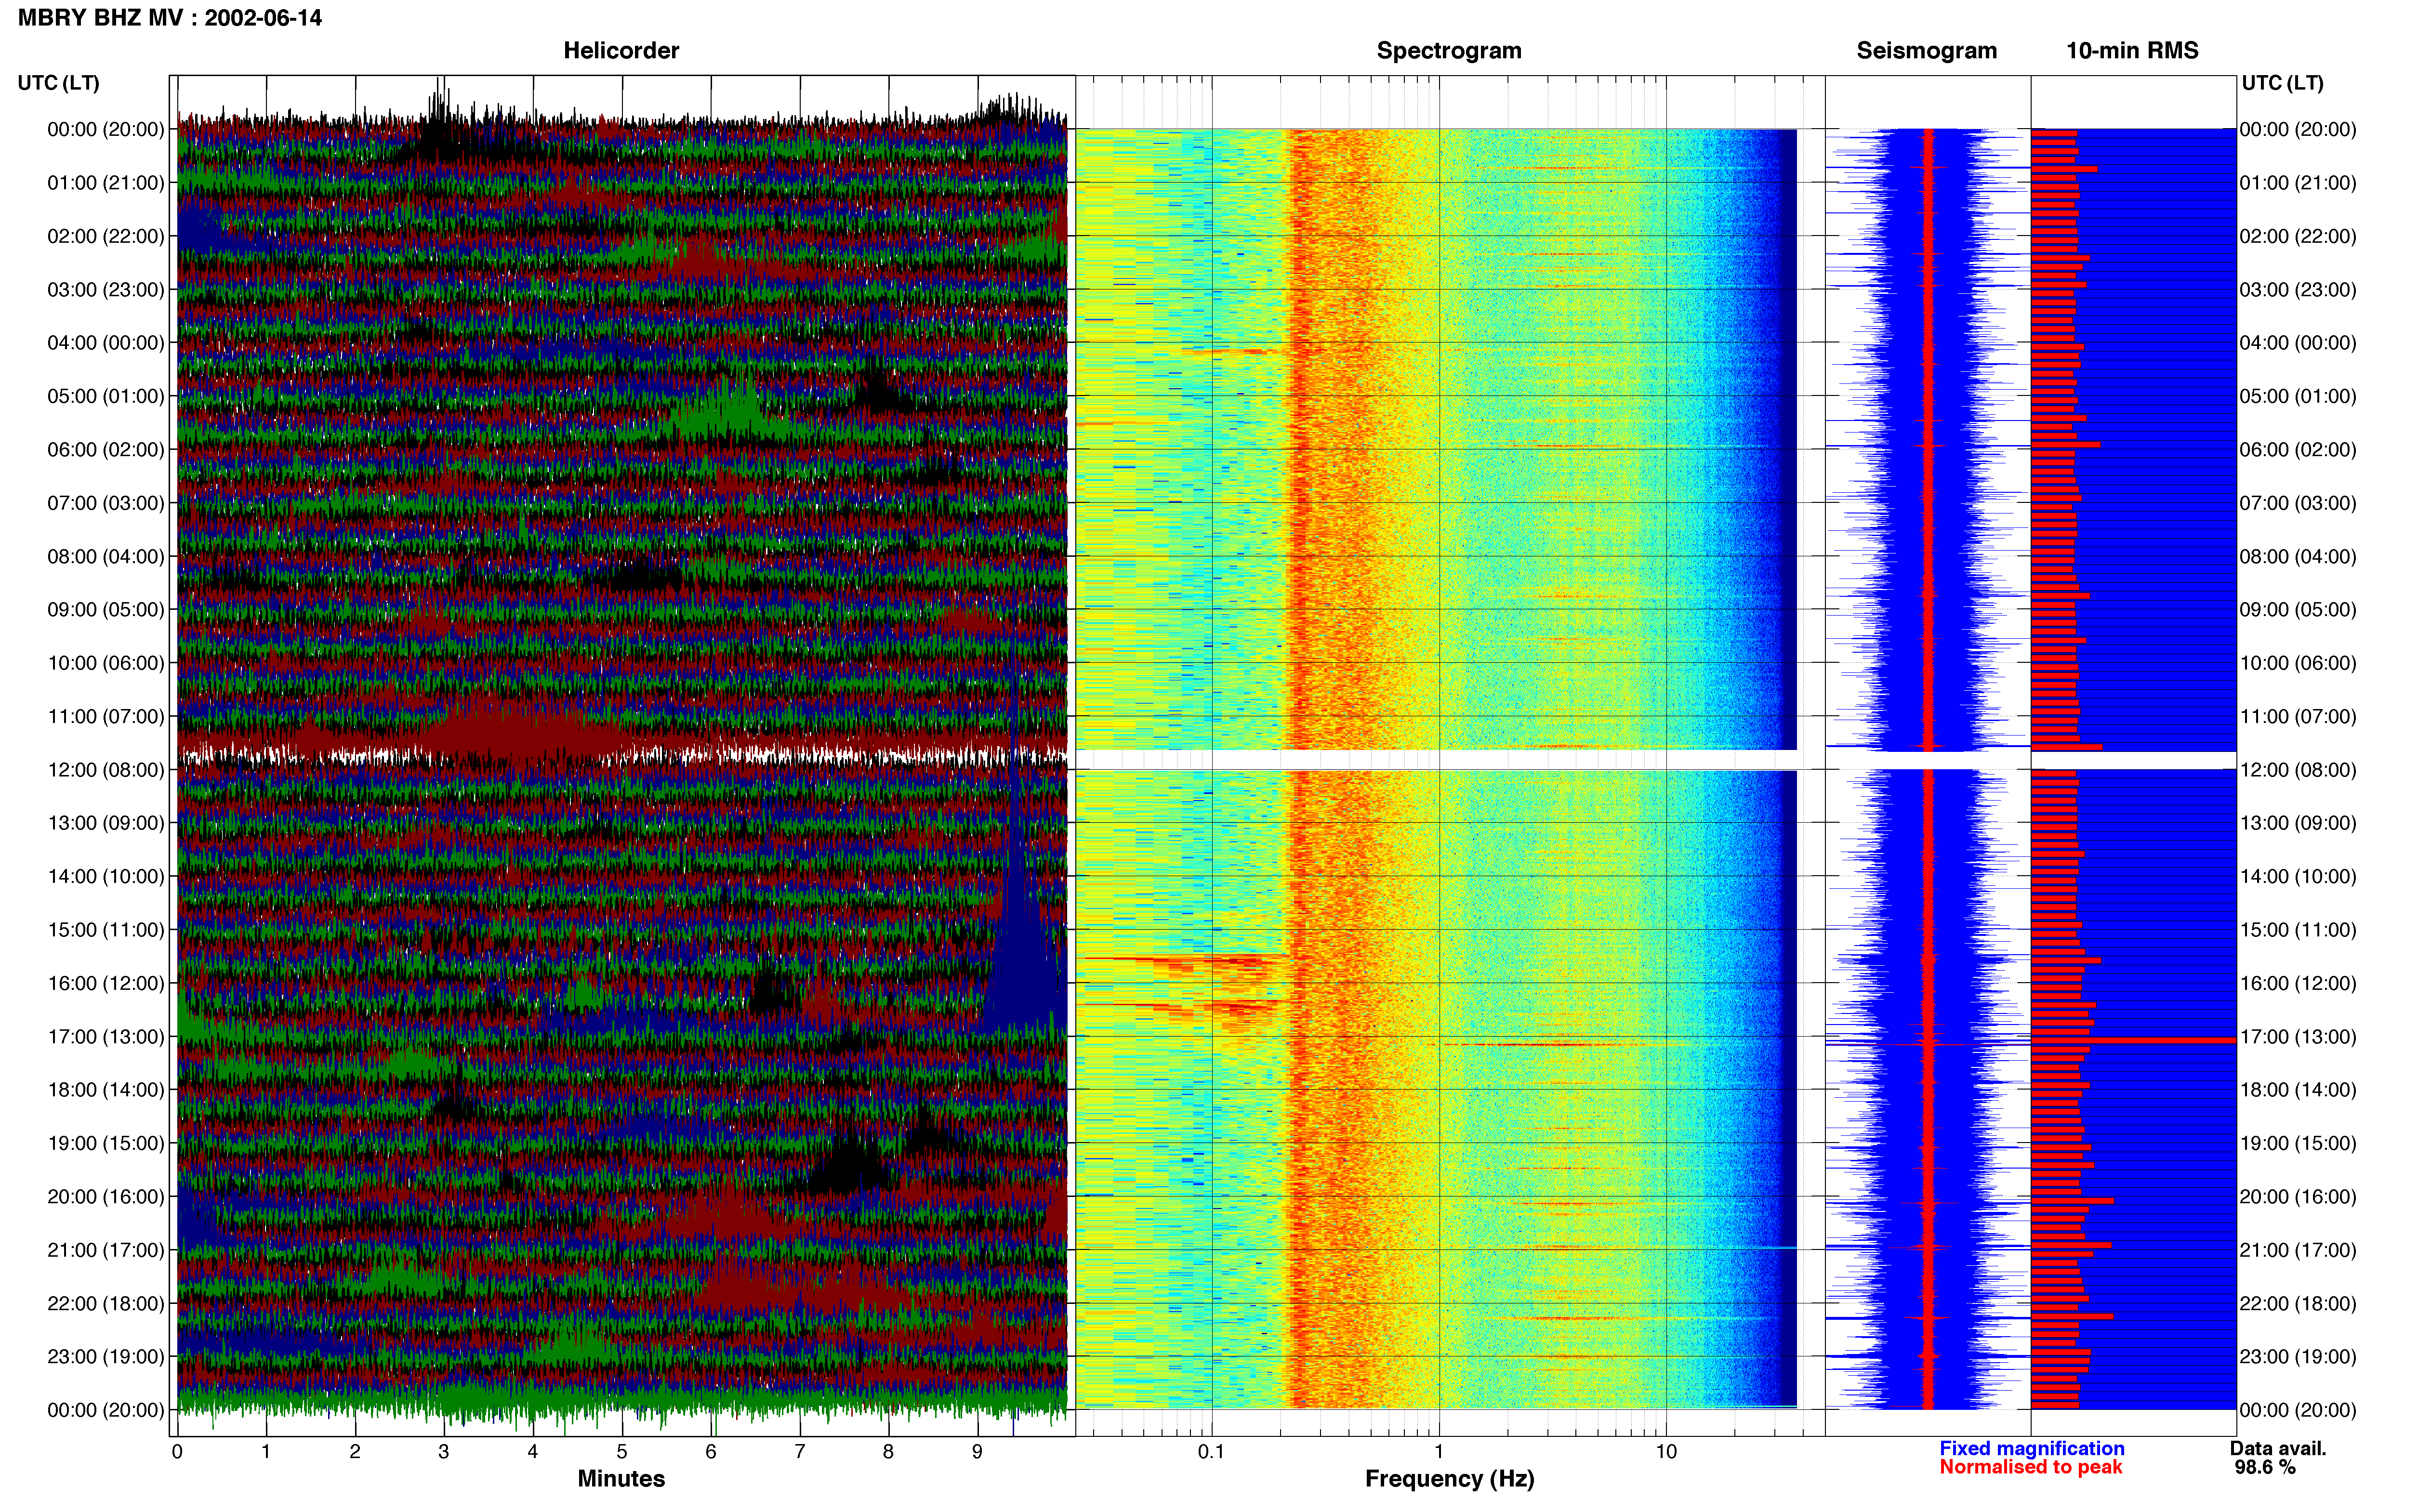The width and height of the screenshot is (2418, 1512).
Task: Click the 'Data avail.' label
Action: click(2278, 1449)
